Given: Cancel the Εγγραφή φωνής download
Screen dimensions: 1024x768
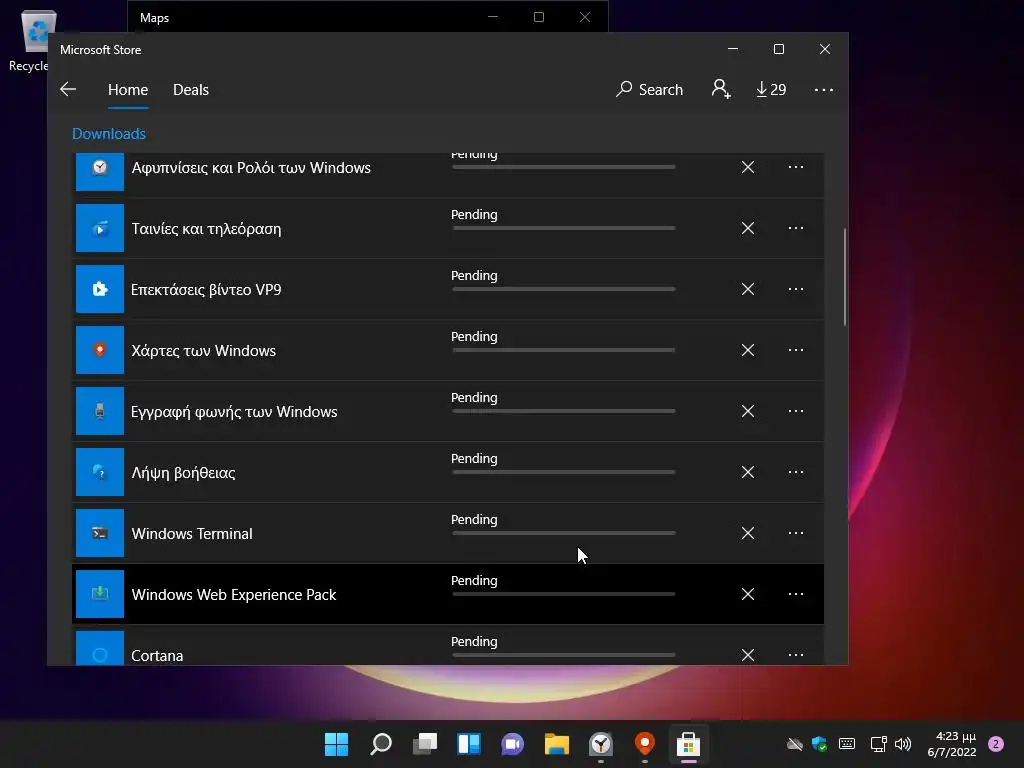Looking at the screenshot, I should click(748, 411).
